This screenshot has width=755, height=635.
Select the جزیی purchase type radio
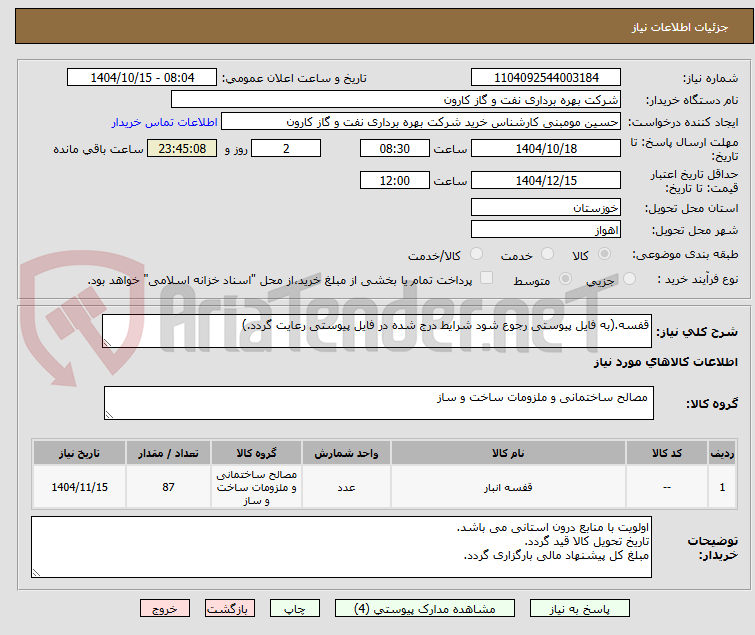point(629,279)
